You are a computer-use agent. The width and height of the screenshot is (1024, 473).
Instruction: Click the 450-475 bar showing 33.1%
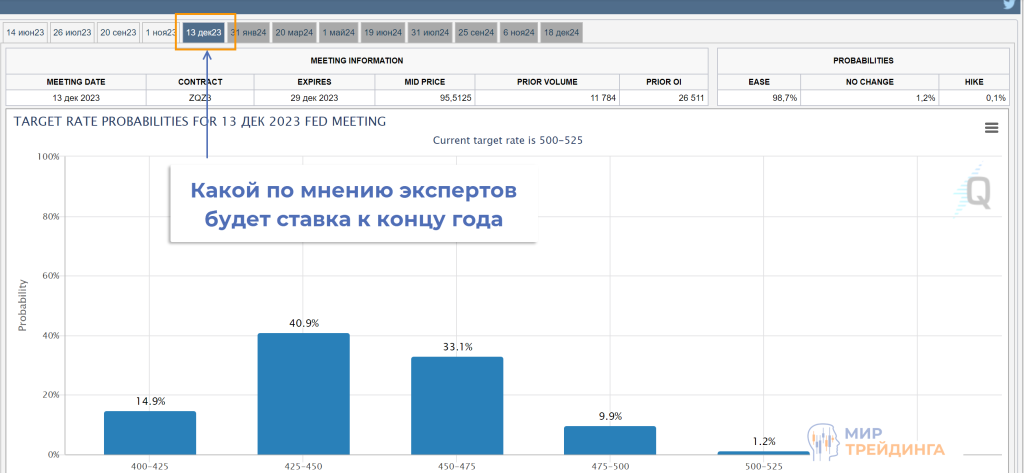click(x=457, y=405)
